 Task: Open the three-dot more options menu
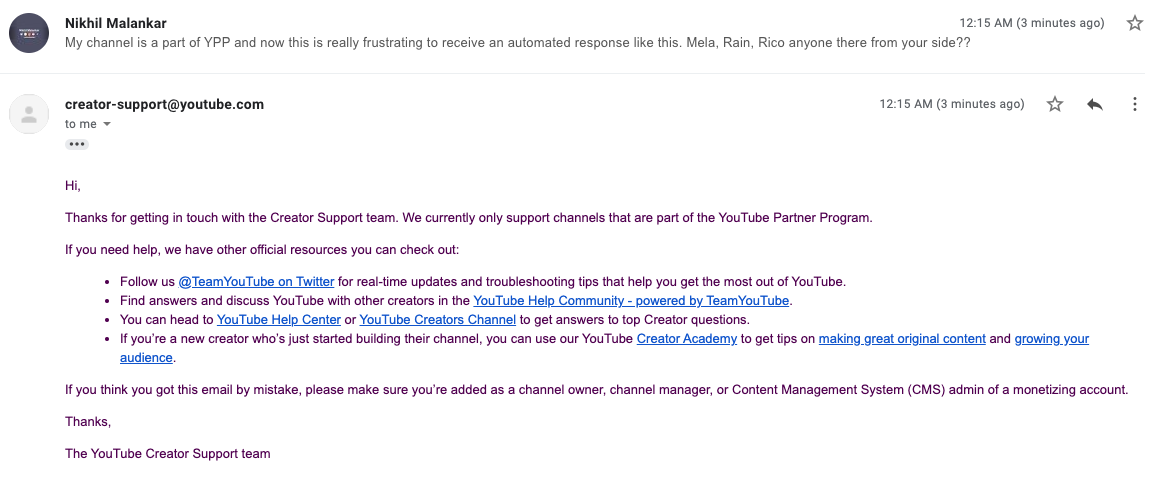pyautogui.click(x=1134, y=104)
